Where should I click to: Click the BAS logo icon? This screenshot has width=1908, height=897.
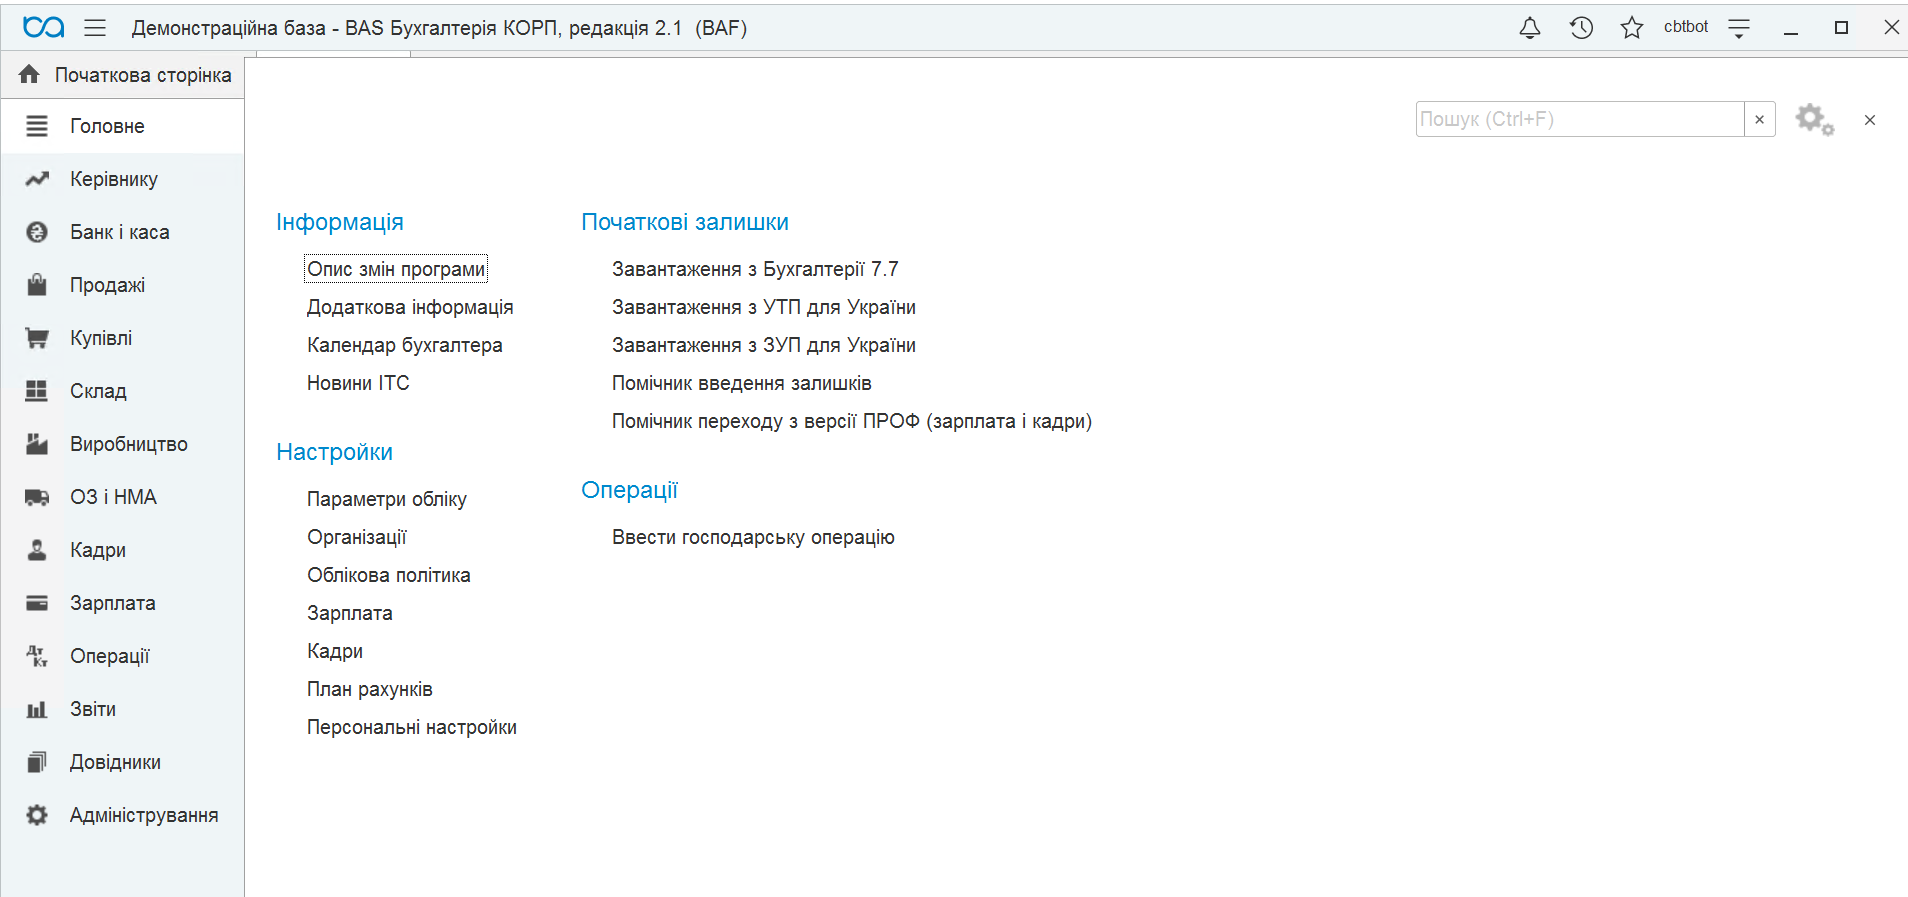coord(44,28)
